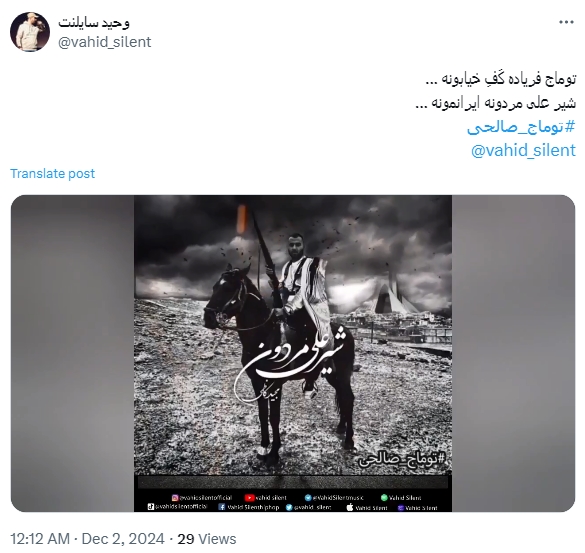Image resolution: width=585 pixels, height=553 pixels.
Task: Click the Facebook icon in video footer
Action: [x=221, y=507]
